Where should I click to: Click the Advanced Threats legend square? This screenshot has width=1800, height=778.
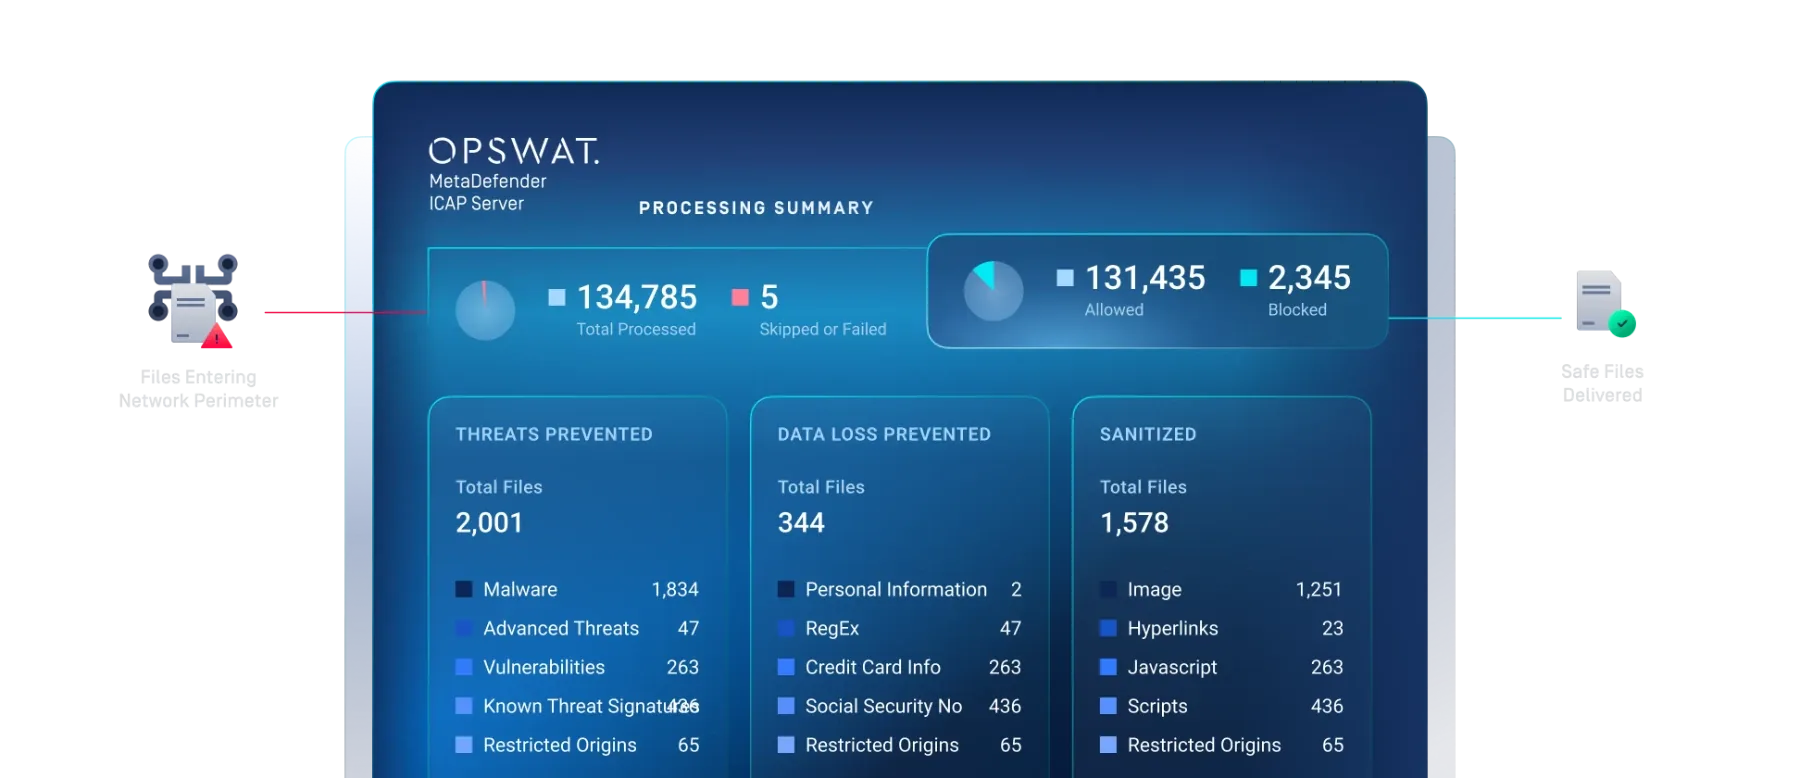464,628
